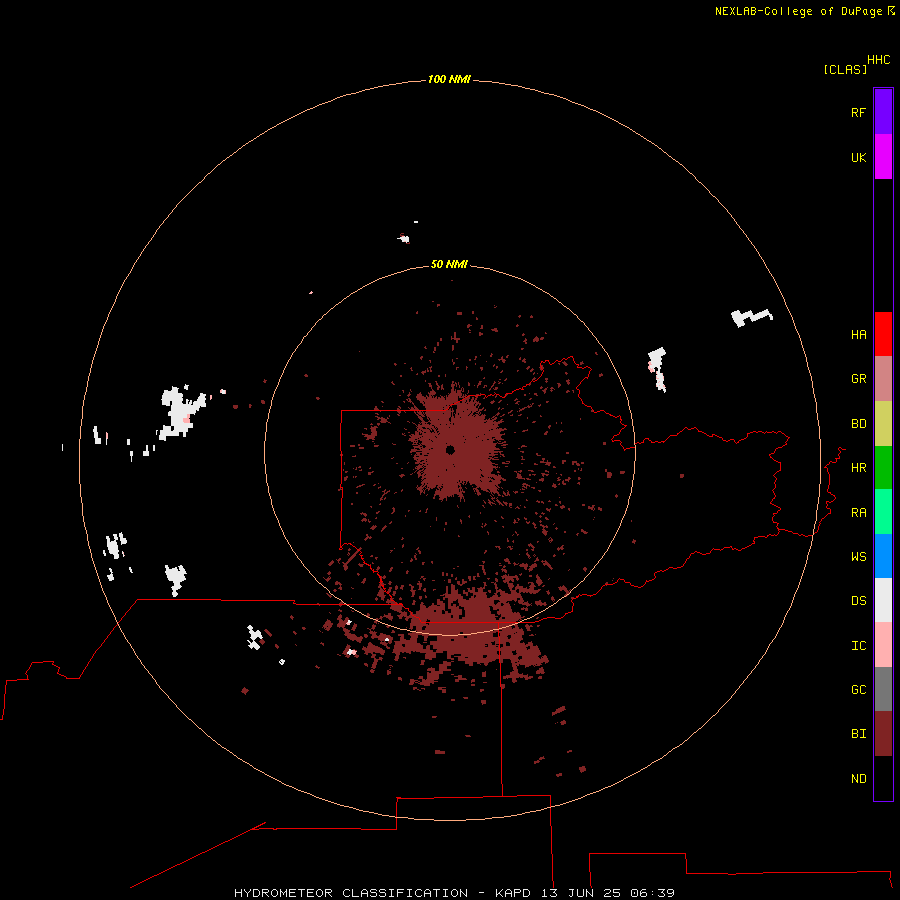The image size is (900, 900).
Task: Click the NEXLAB-College of DuPage text
Action: tap(798, 11)
